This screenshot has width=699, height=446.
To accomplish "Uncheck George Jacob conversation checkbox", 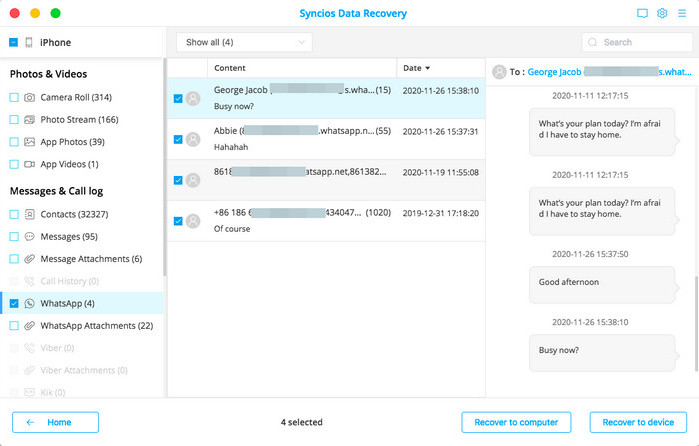I will click(178, 99).
